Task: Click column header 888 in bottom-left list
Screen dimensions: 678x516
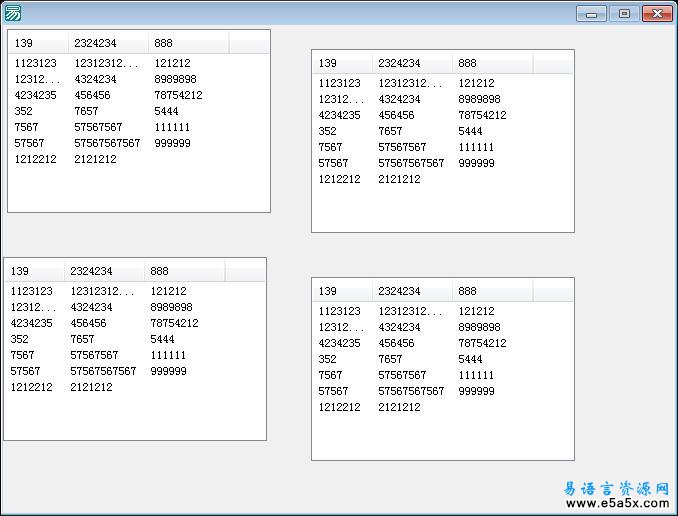Action: (x=184, y=271)
